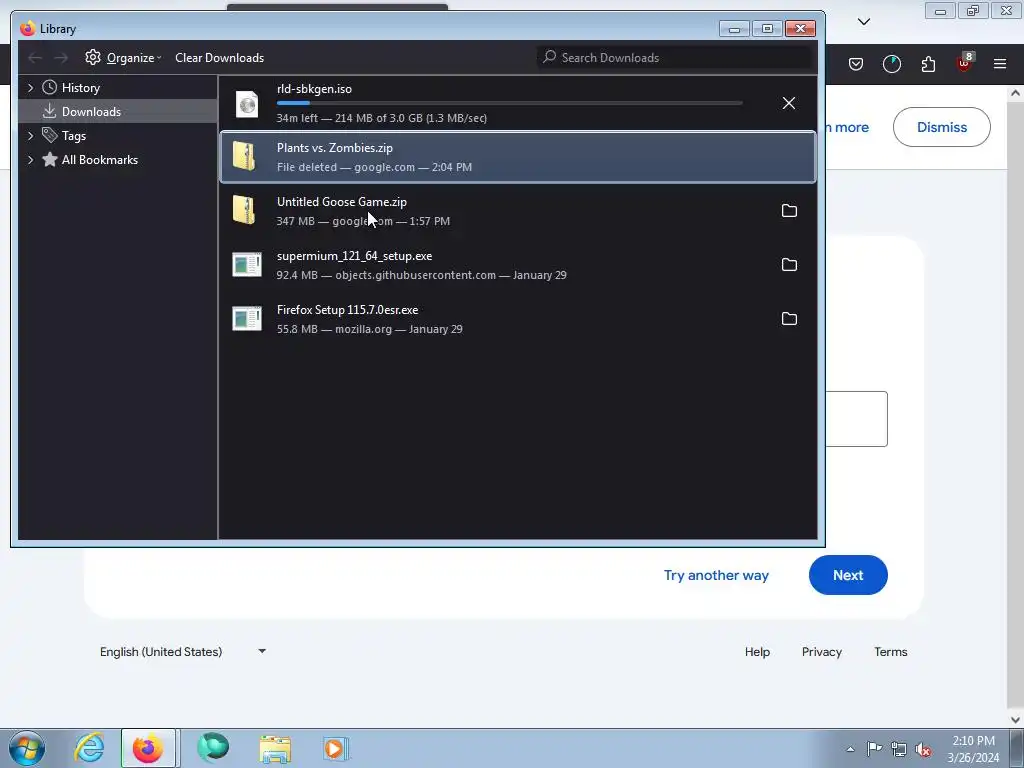Launch Internet Explorer from the taskbar
The height and width of the screenshot is (768, 1024).
click(89, 748)
